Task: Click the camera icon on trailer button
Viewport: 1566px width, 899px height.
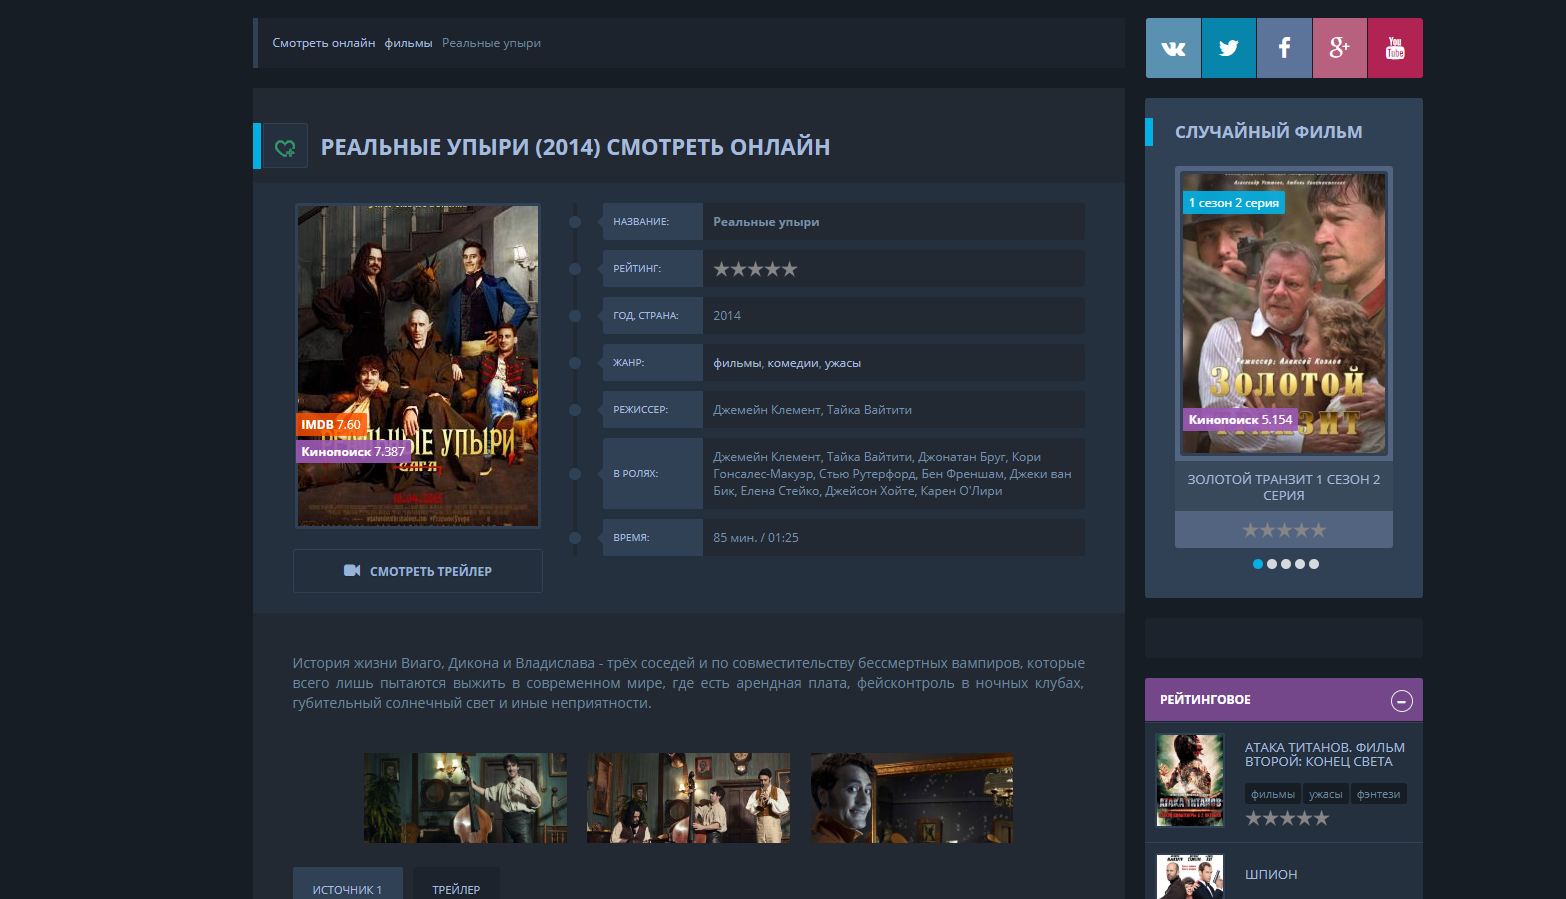Action: point(352,571)
